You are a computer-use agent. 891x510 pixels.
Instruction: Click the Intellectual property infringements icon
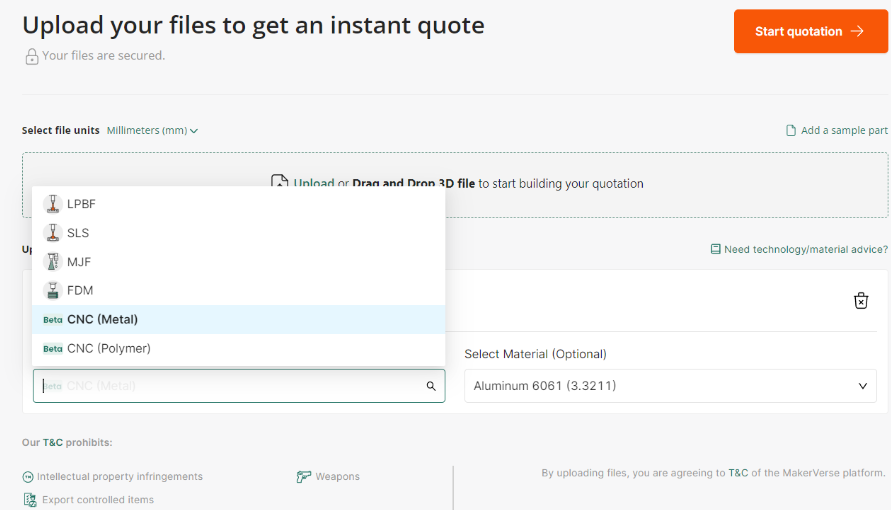[x=28, y=477]
